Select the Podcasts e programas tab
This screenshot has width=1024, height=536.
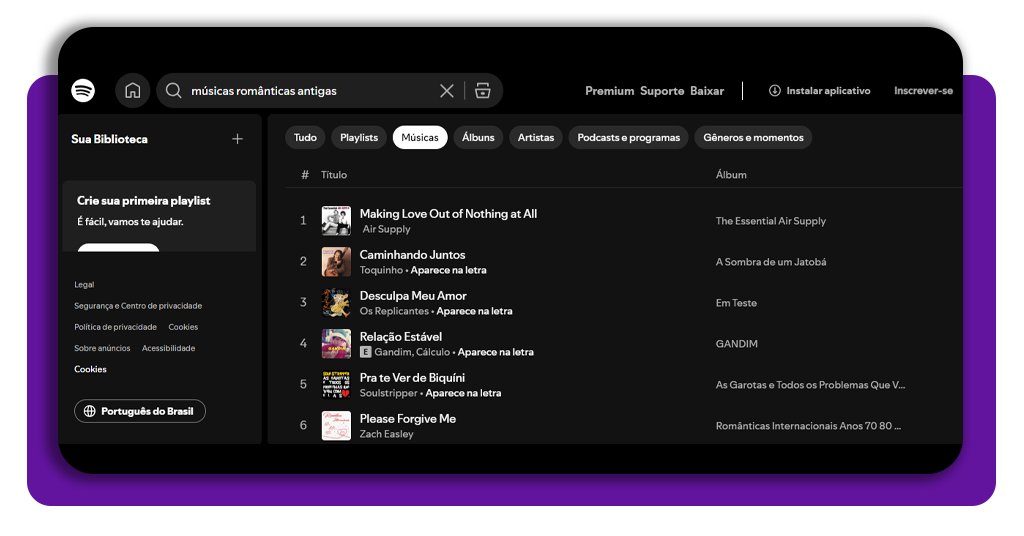point(628,138)
